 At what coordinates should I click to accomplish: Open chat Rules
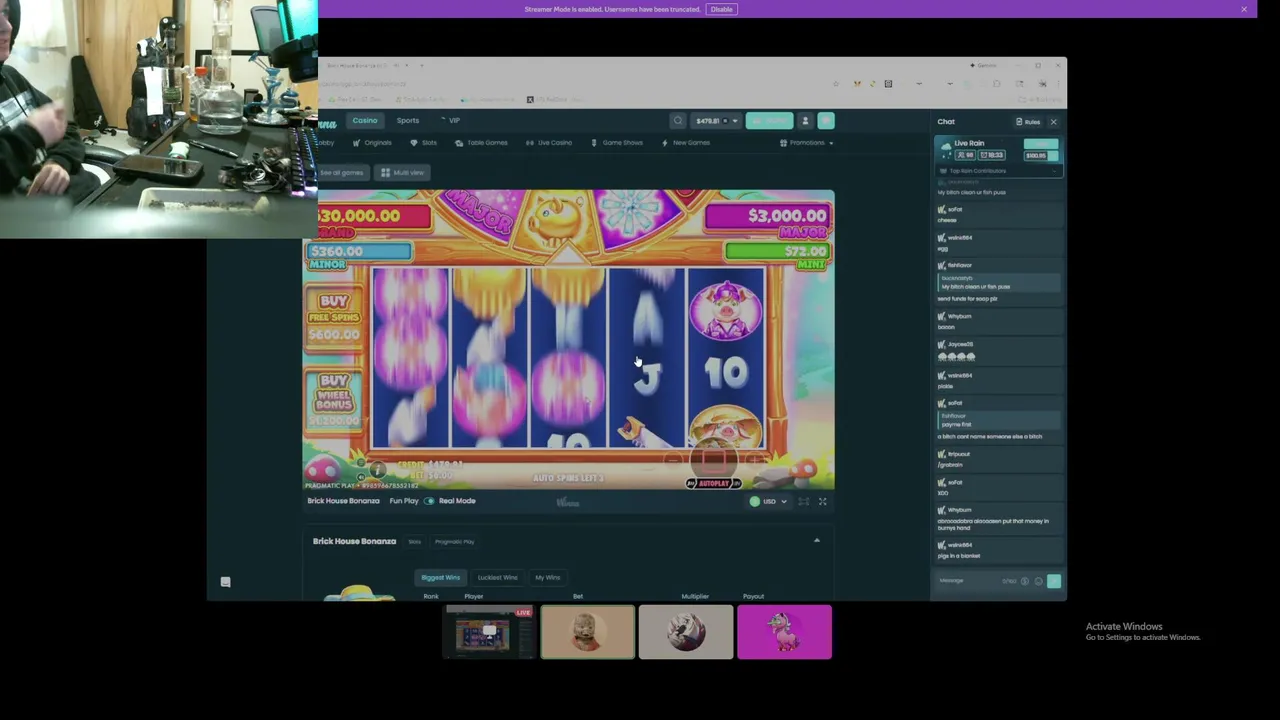1028,122
